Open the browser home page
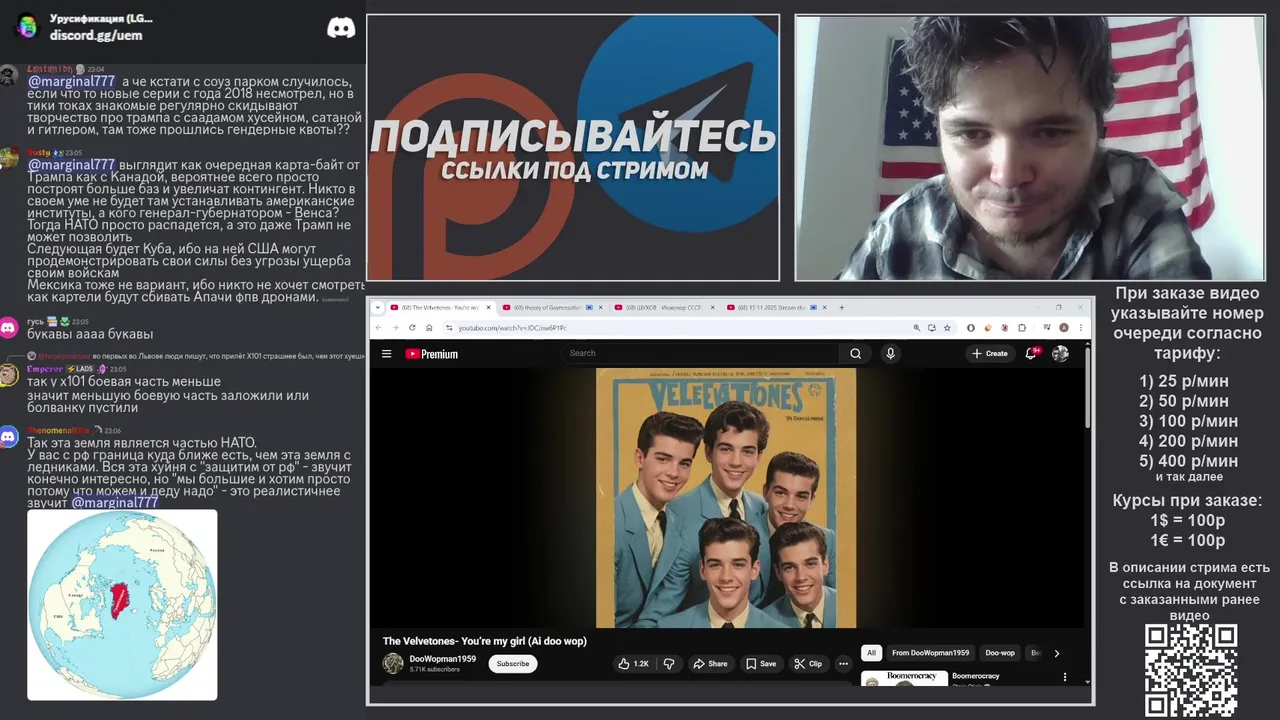Screen dimensions: 1280x720 (429, 327)
